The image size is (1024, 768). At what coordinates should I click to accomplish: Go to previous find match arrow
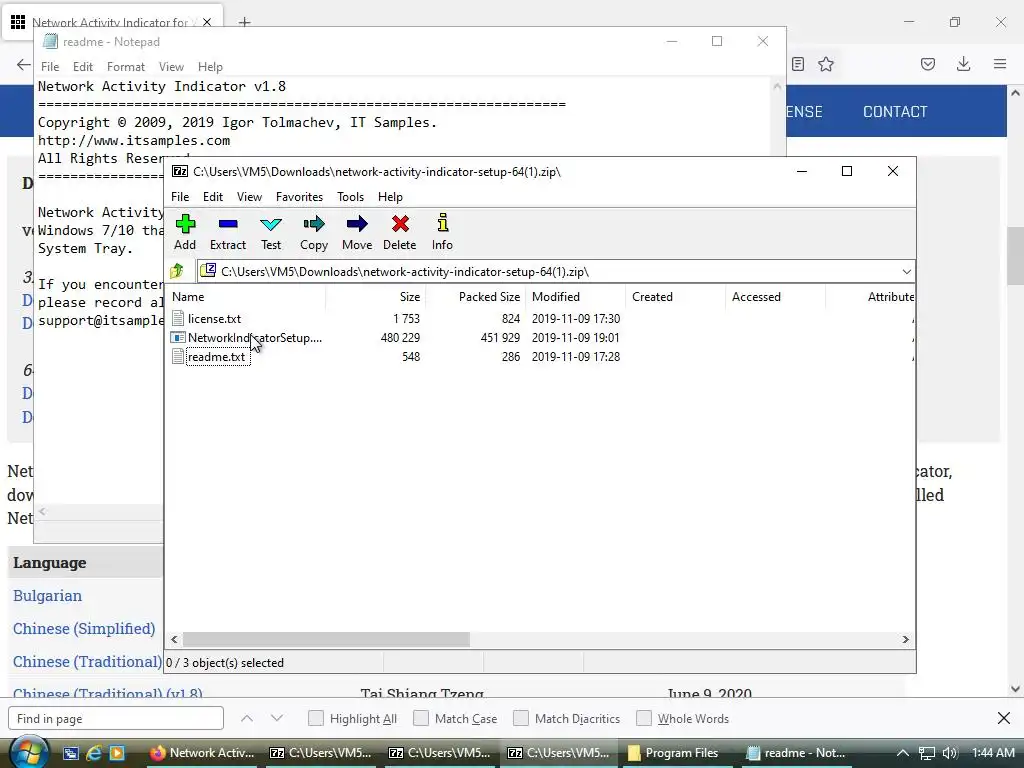click(247, 718)
